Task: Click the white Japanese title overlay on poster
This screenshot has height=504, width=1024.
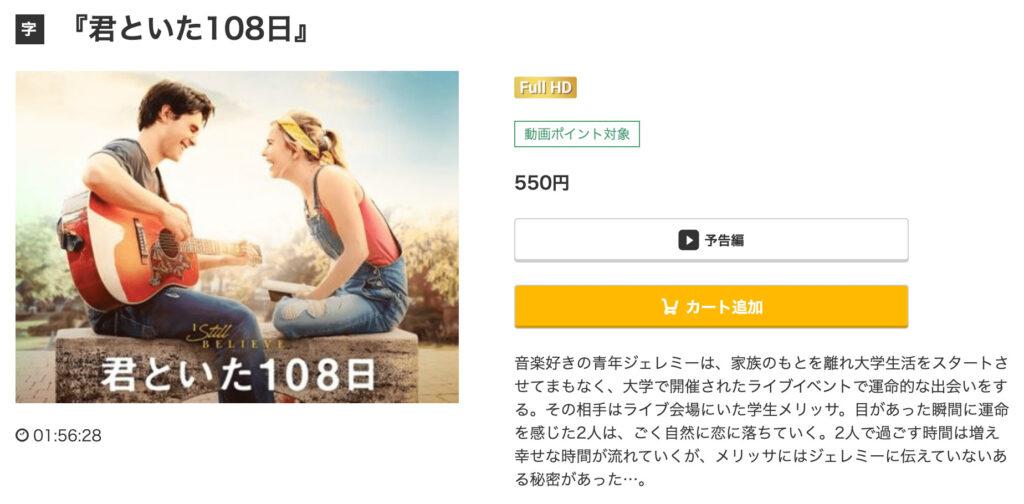Action: [x=238, y=373]
